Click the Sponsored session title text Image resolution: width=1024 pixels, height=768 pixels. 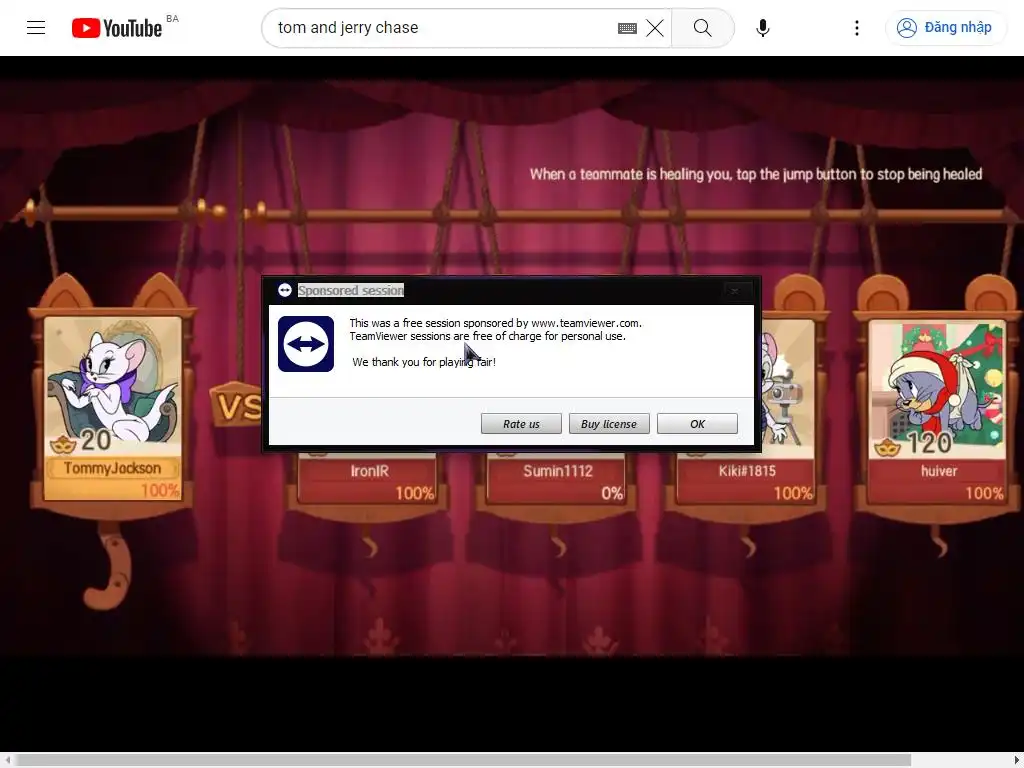point(351,290)
